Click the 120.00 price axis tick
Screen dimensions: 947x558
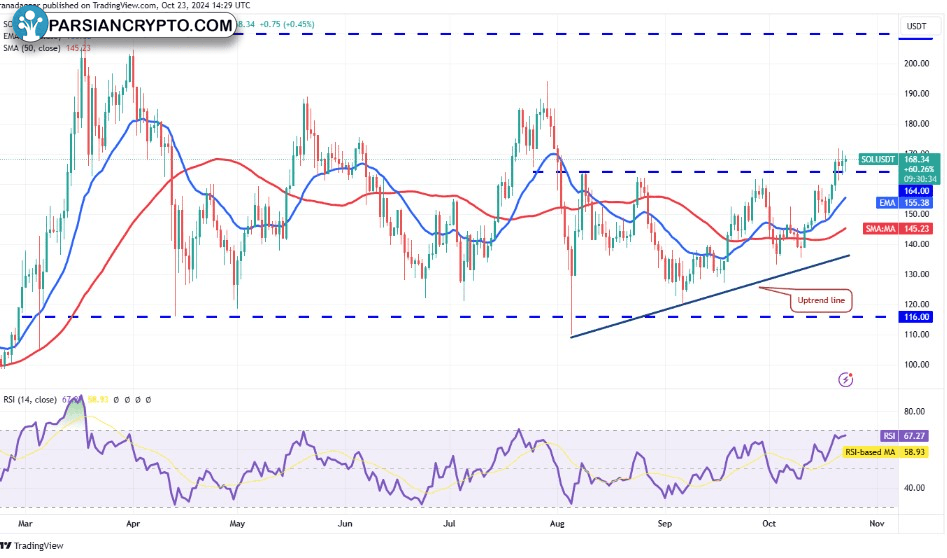tap(916, 304)
